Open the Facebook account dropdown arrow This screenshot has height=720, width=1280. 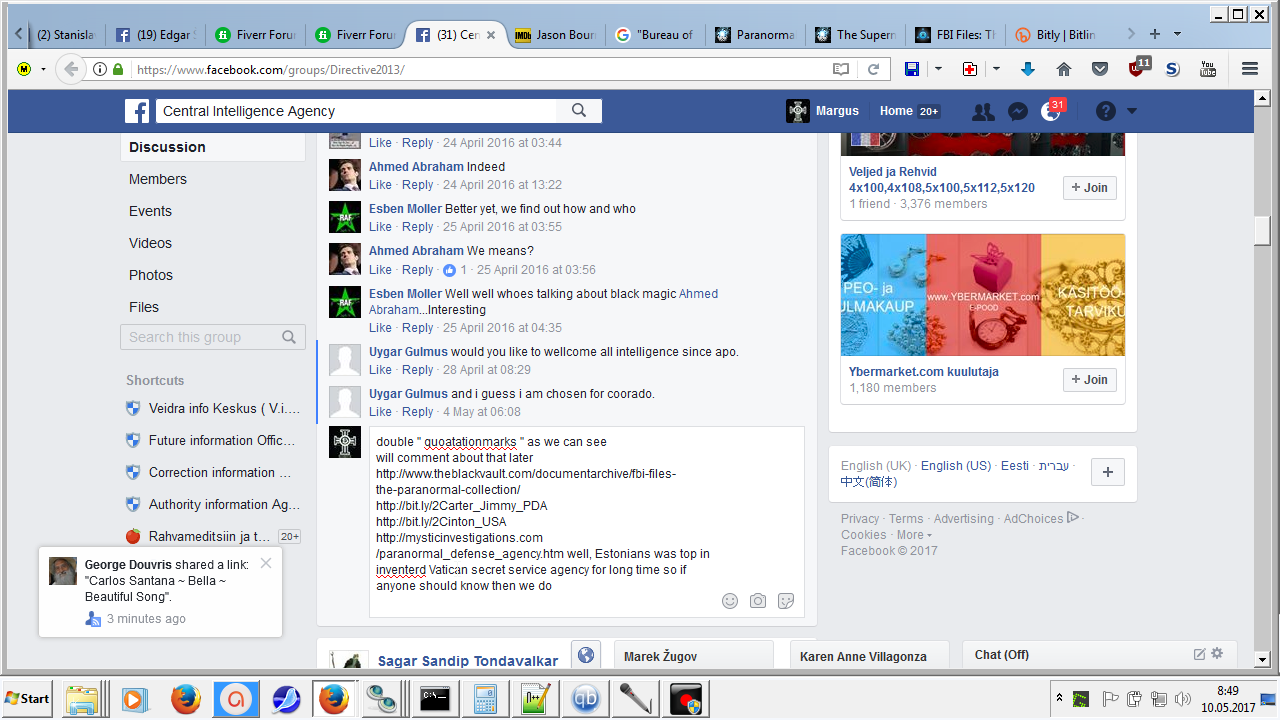pos(1132,111)
